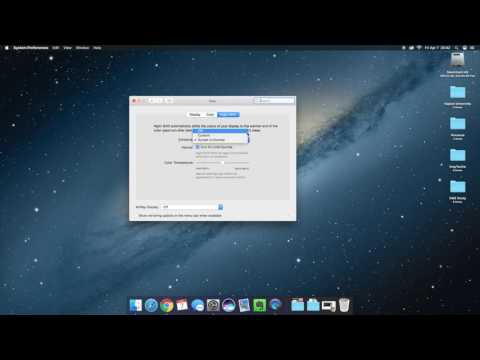The height and width of the screenshot is (360, 480).
Task: Click the date and time in menu bar
Action: tap(437, 48)
